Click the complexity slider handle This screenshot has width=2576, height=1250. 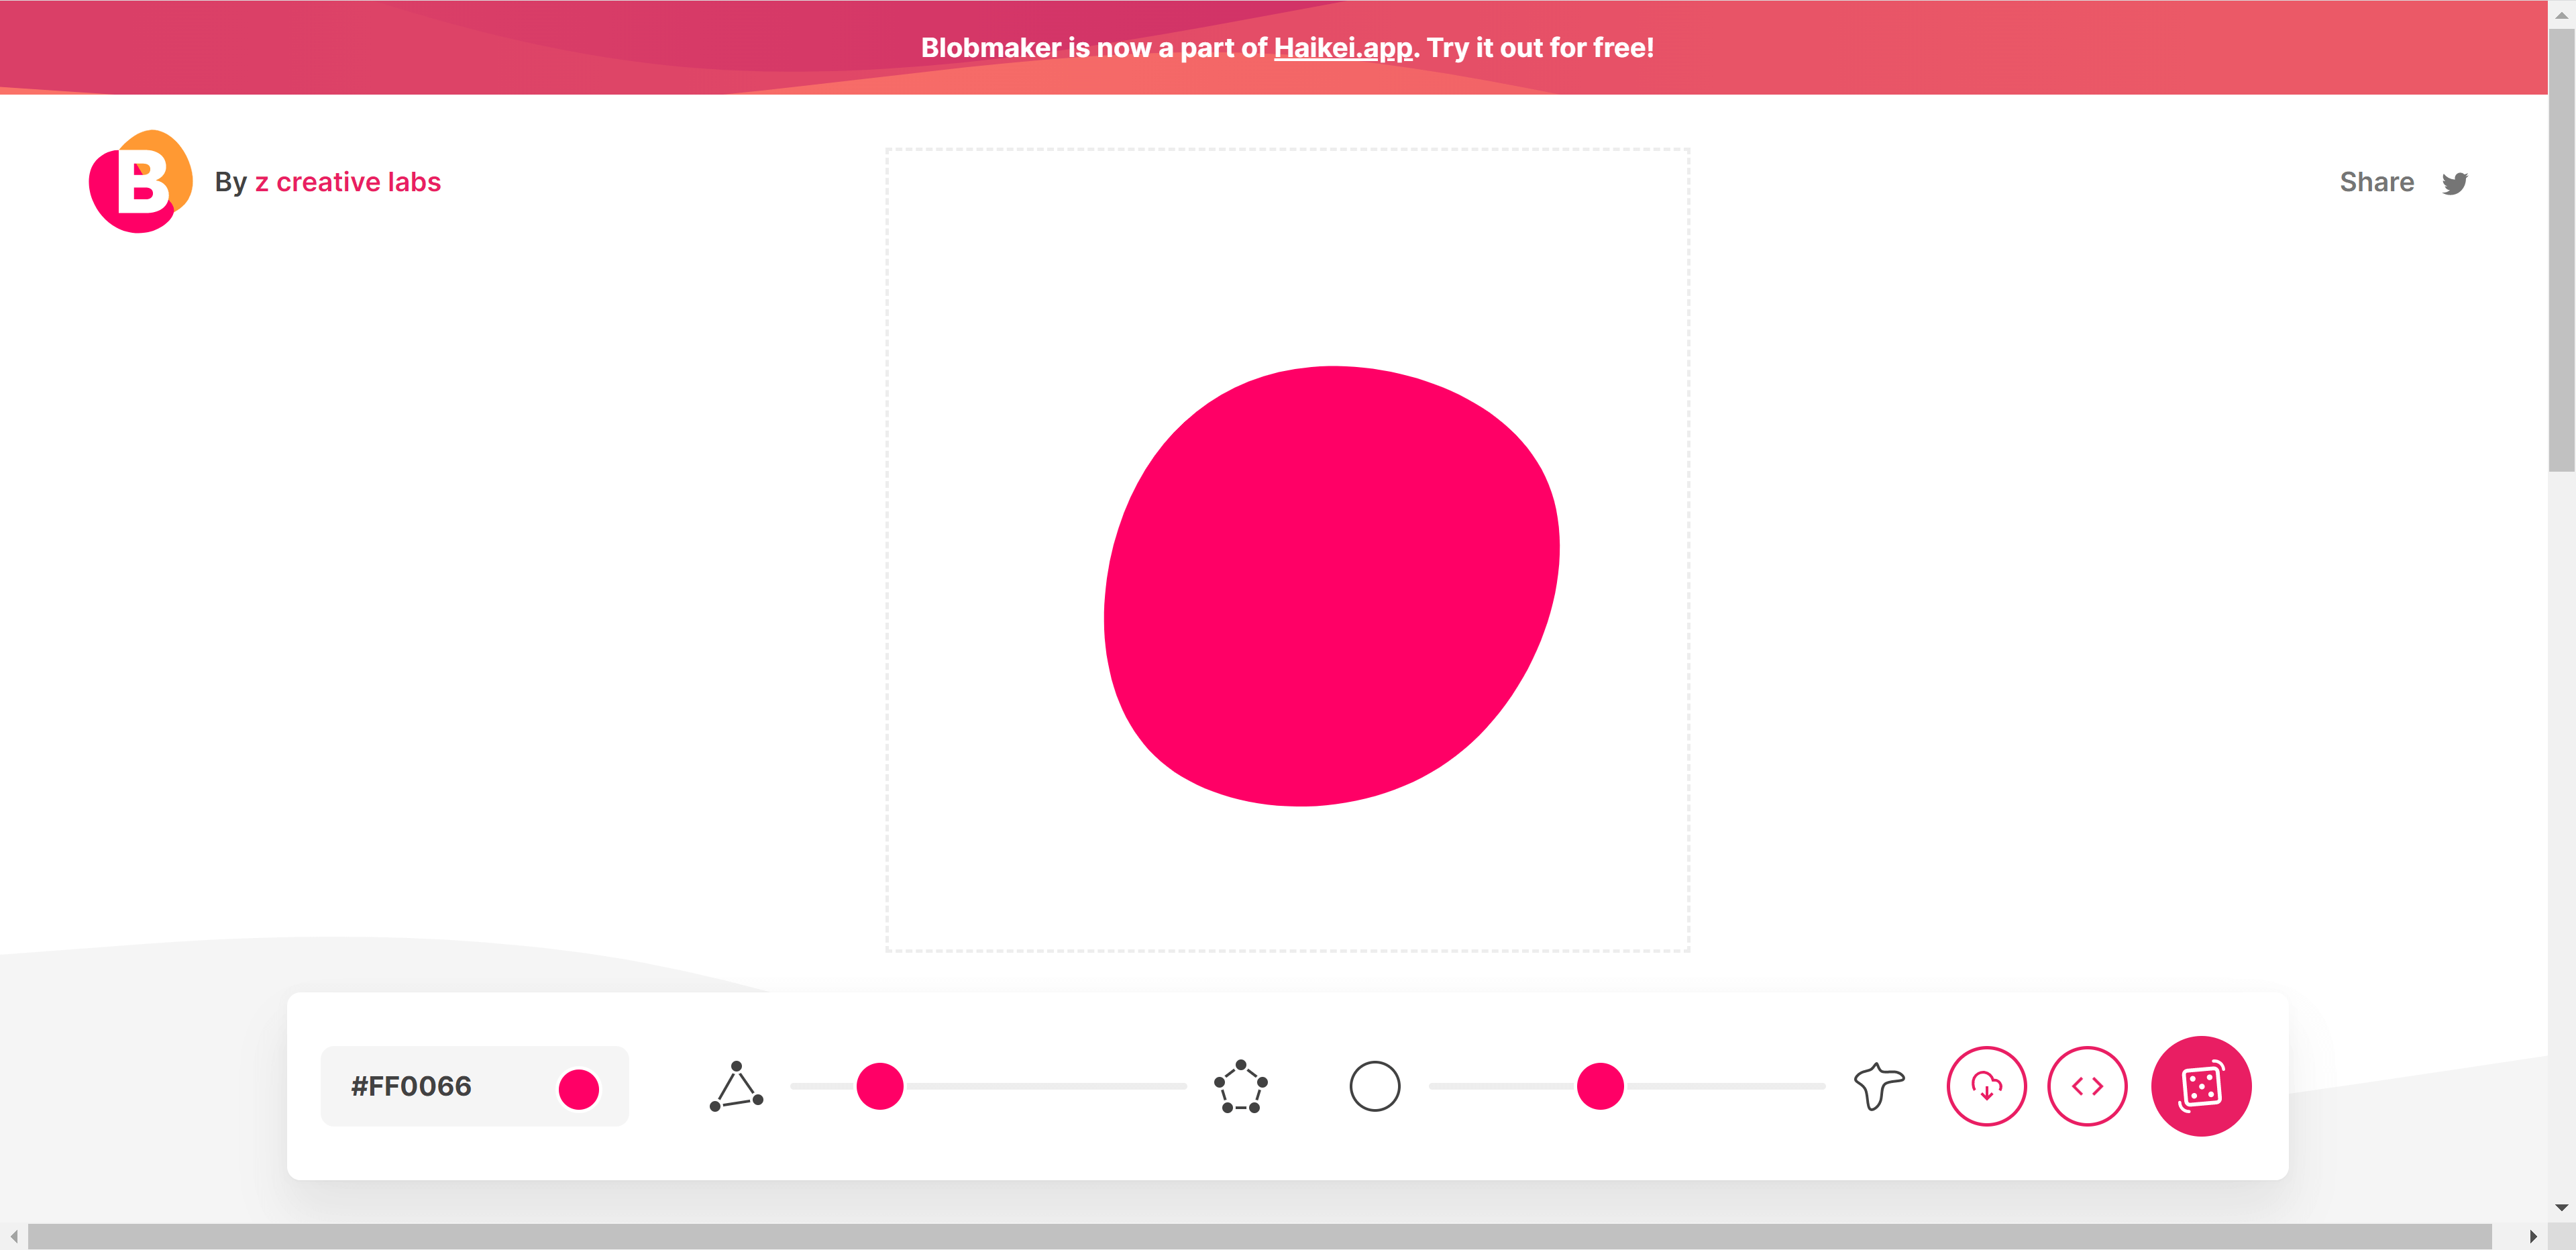tap(880, 1086)
